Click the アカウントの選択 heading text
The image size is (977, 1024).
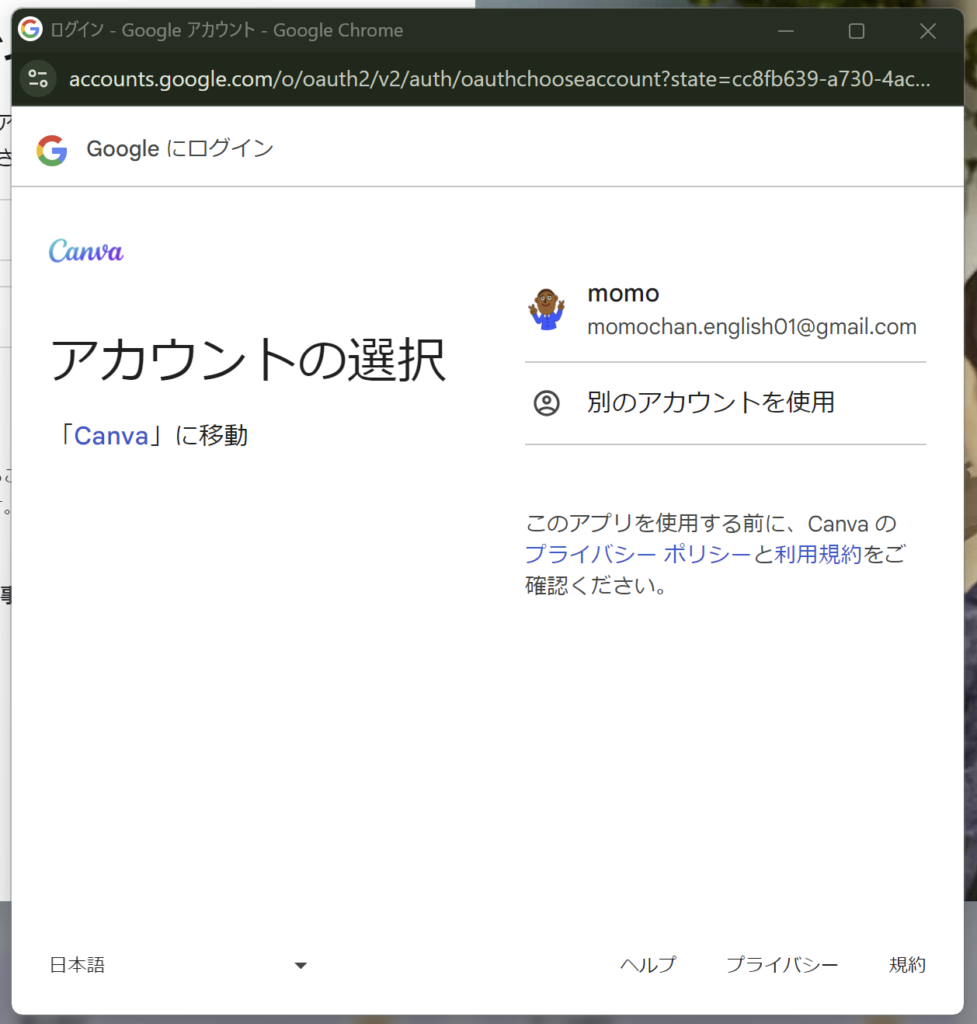pyautogui.click(x=248, y=360)
